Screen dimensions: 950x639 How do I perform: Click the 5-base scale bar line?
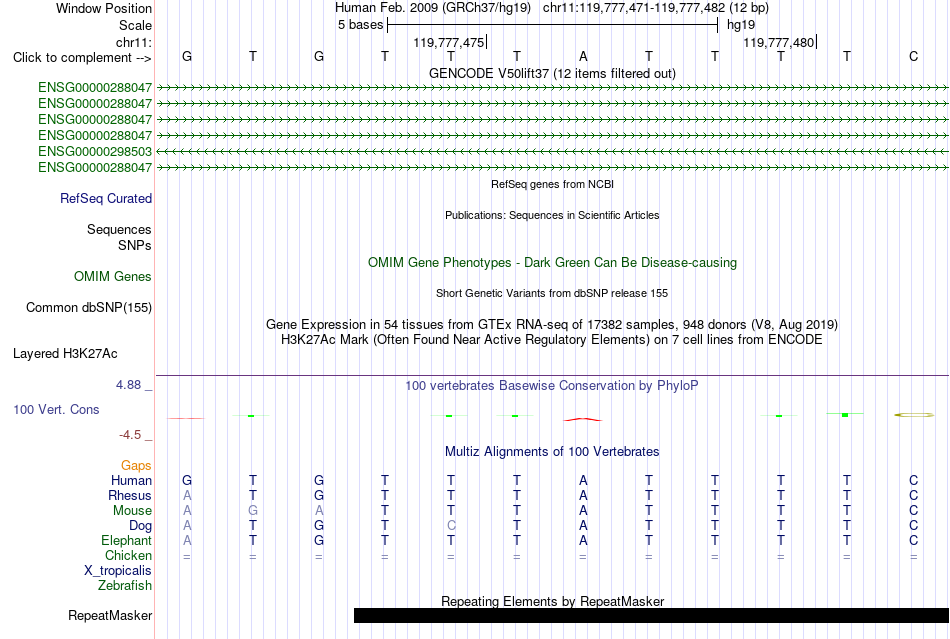pyautogui.click(x=553, y=25)
